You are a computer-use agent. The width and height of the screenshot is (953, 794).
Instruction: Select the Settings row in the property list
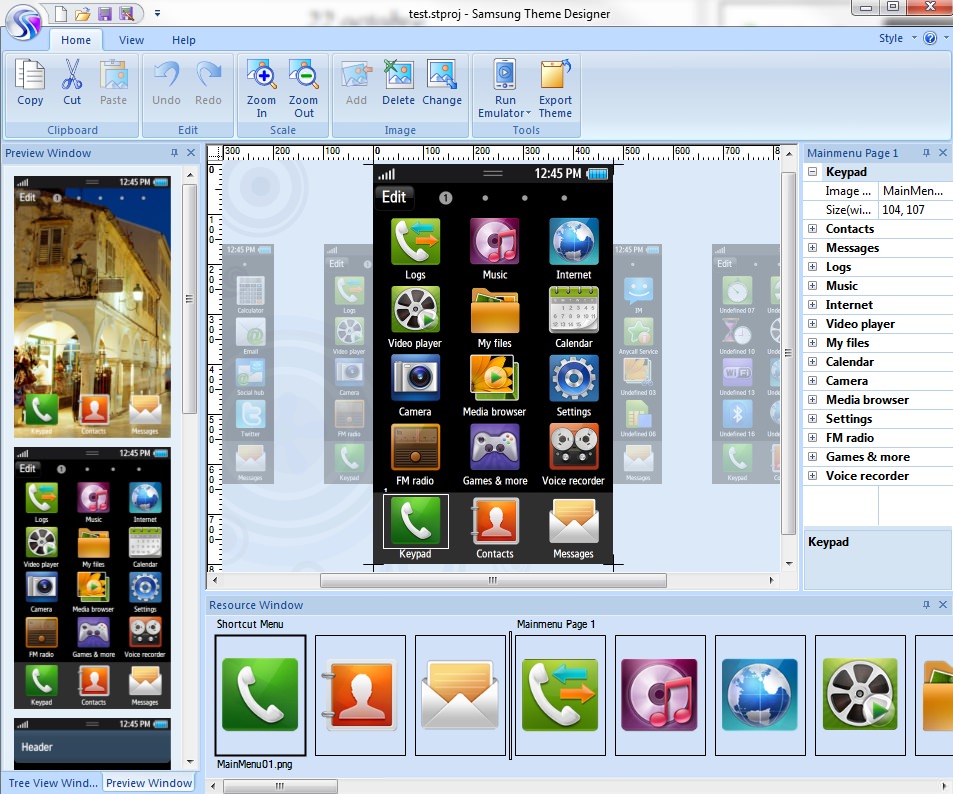(878, 419)
